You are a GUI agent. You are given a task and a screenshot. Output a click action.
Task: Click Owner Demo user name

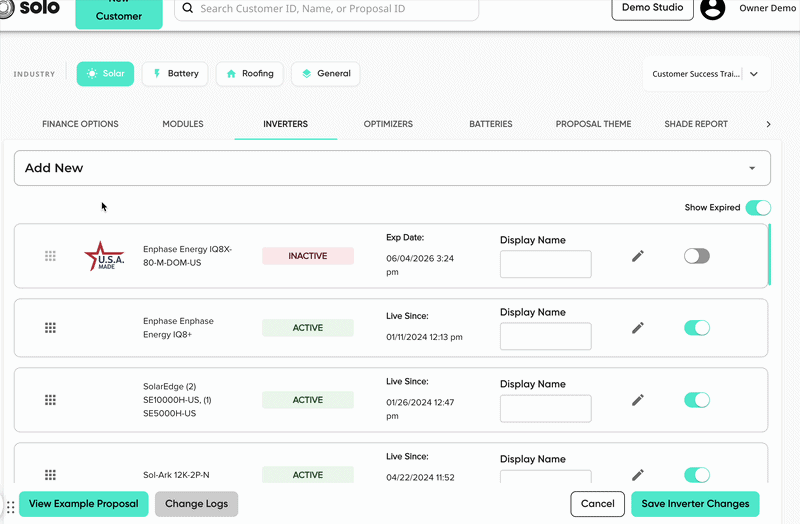pos(767,8)
